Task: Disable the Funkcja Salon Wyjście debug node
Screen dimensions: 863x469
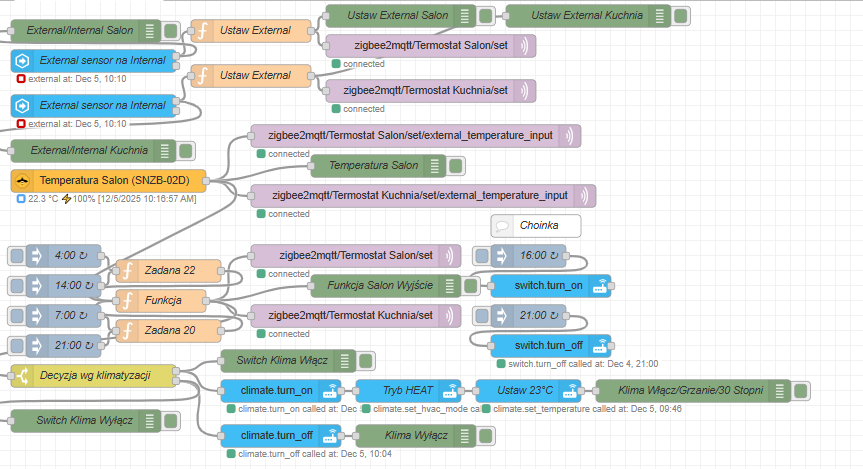Action: pyautogui.click(x=475, y=286)
